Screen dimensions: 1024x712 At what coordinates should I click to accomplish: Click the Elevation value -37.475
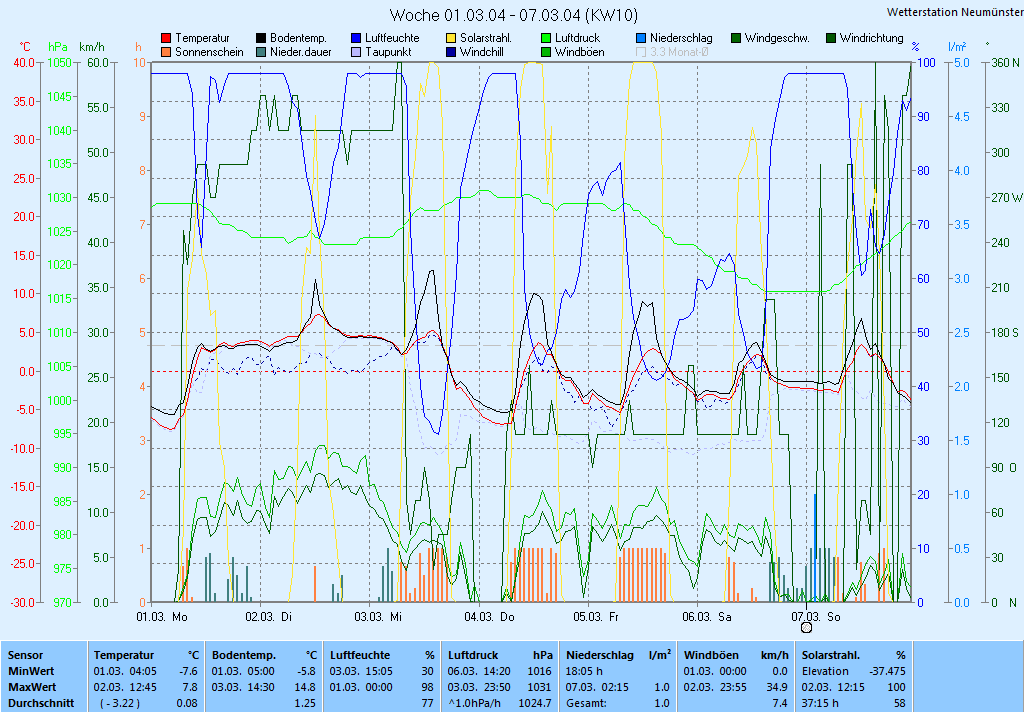coord(888,671)
